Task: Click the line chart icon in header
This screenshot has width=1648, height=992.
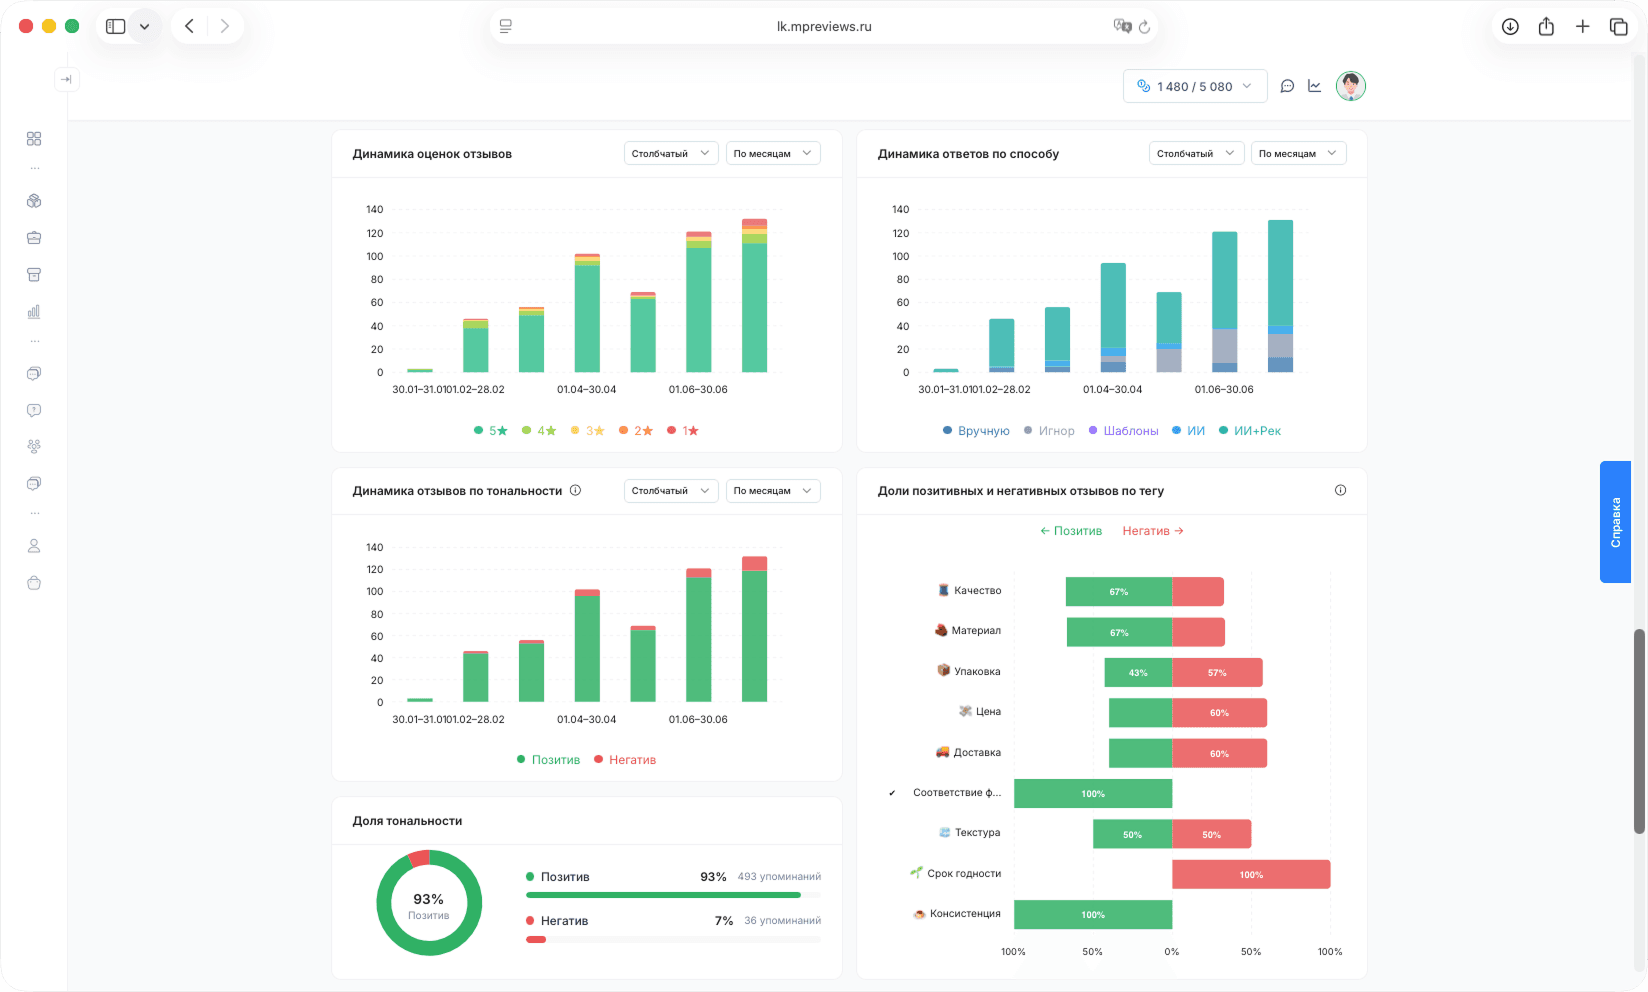Action: 1315,86
